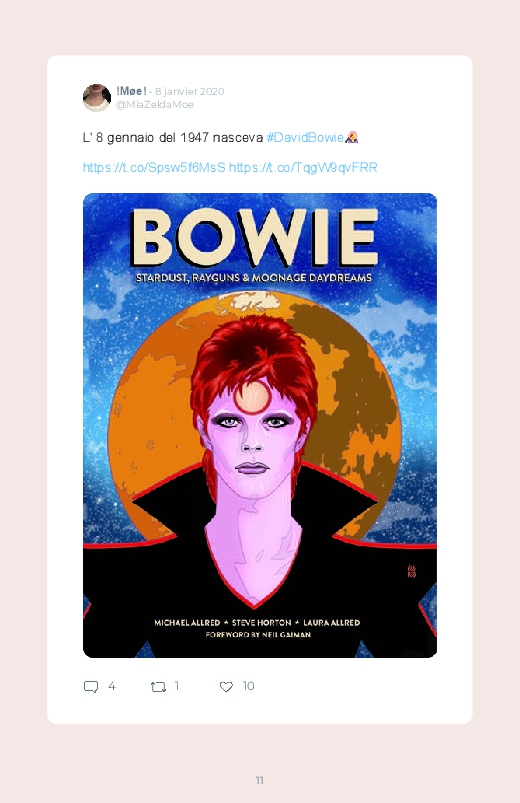Click the Michael Allred author name
520x803 pixels.
(x=187, y=623)
